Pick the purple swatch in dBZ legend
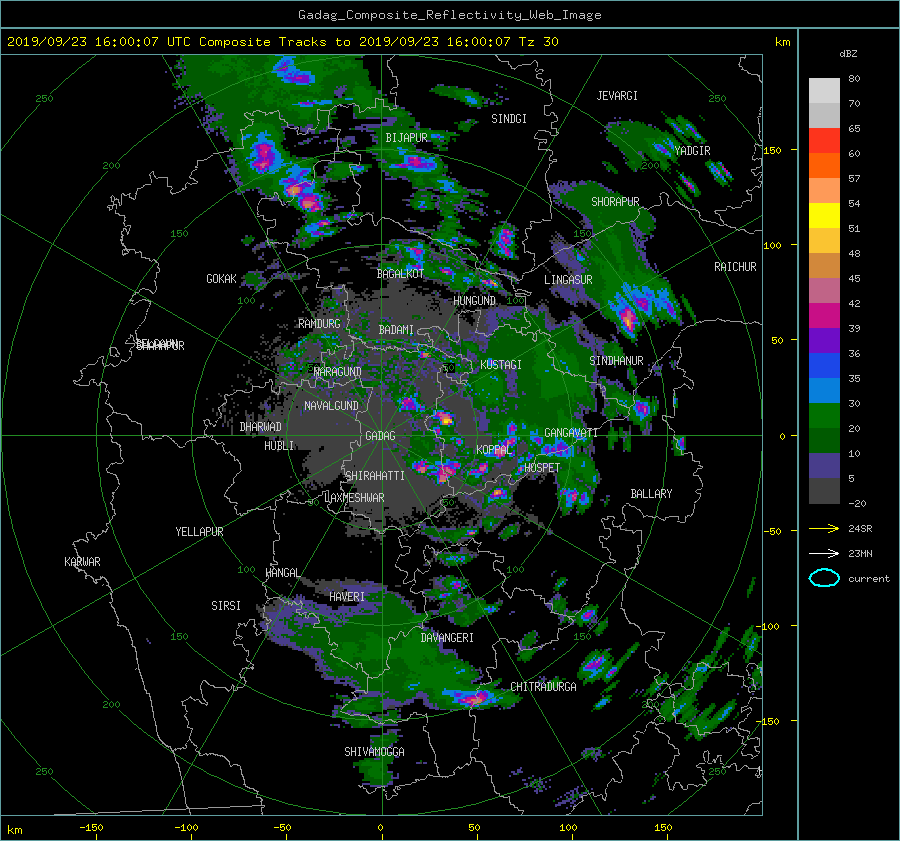900x841 pixels. (x=824, y=340)
